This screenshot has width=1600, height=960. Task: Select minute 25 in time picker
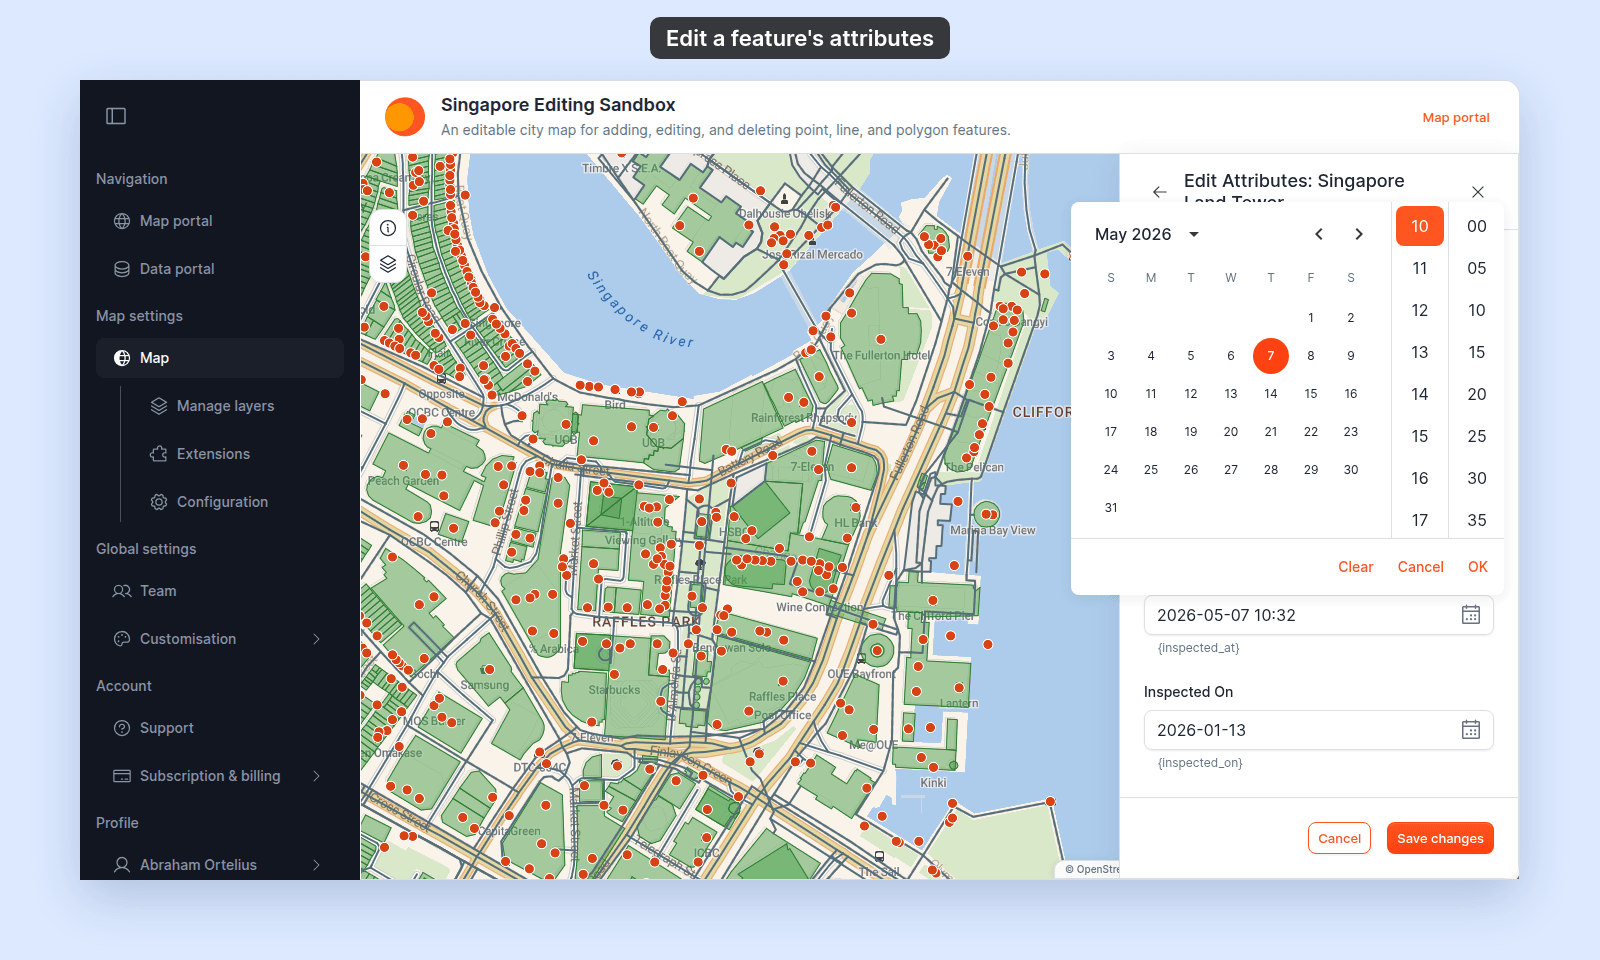click(x=1477, y=436)
